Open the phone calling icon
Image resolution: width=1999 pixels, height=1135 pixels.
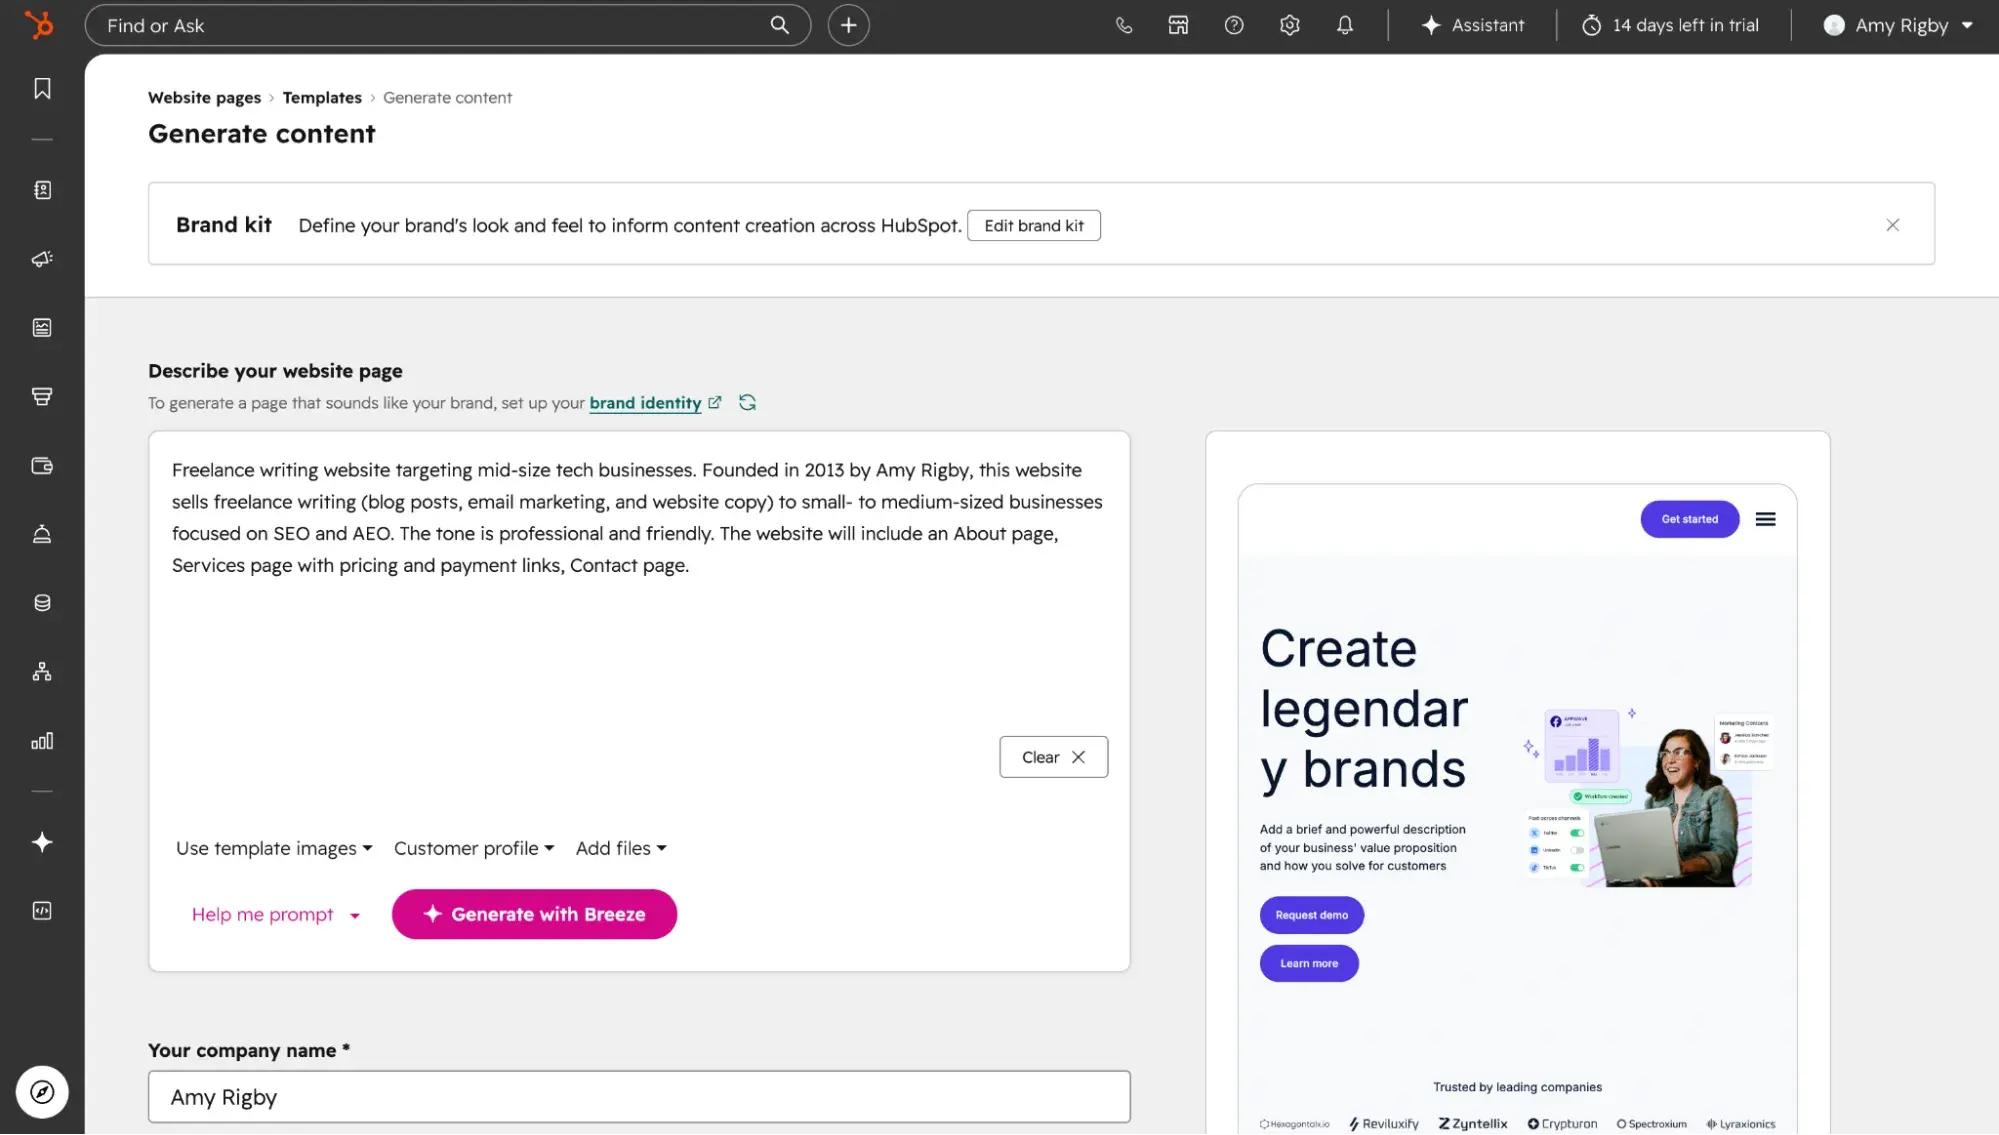[1124, 26]
